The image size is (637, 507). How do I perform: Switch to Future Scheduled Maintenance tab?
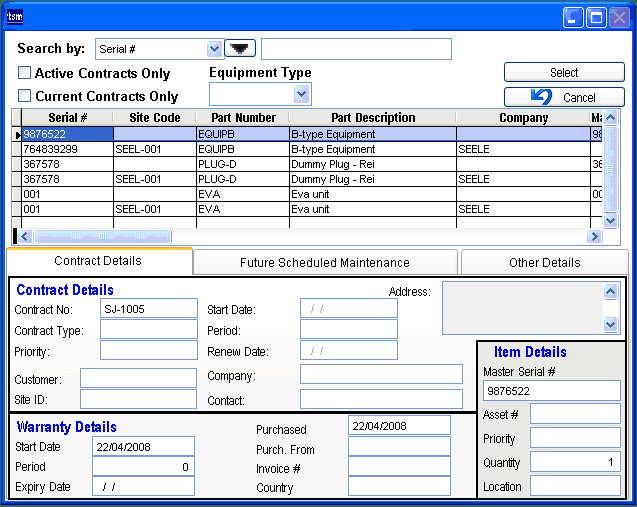point(325,263)
